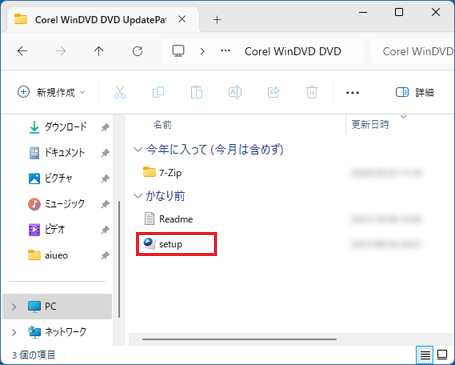The image size is (455, 365).
Task: Go back to the previous folder
Action: 22,51
